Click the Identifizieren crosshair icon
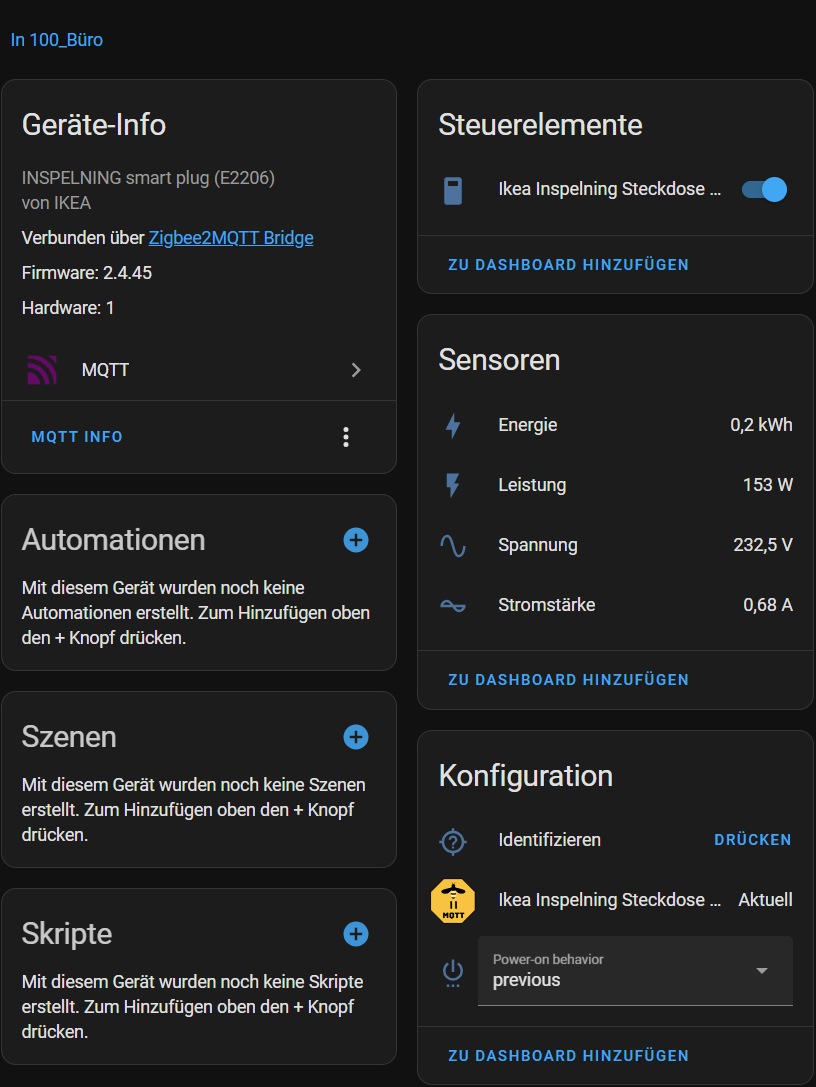Screen dimensions: 816x1087 pos(453,841)
